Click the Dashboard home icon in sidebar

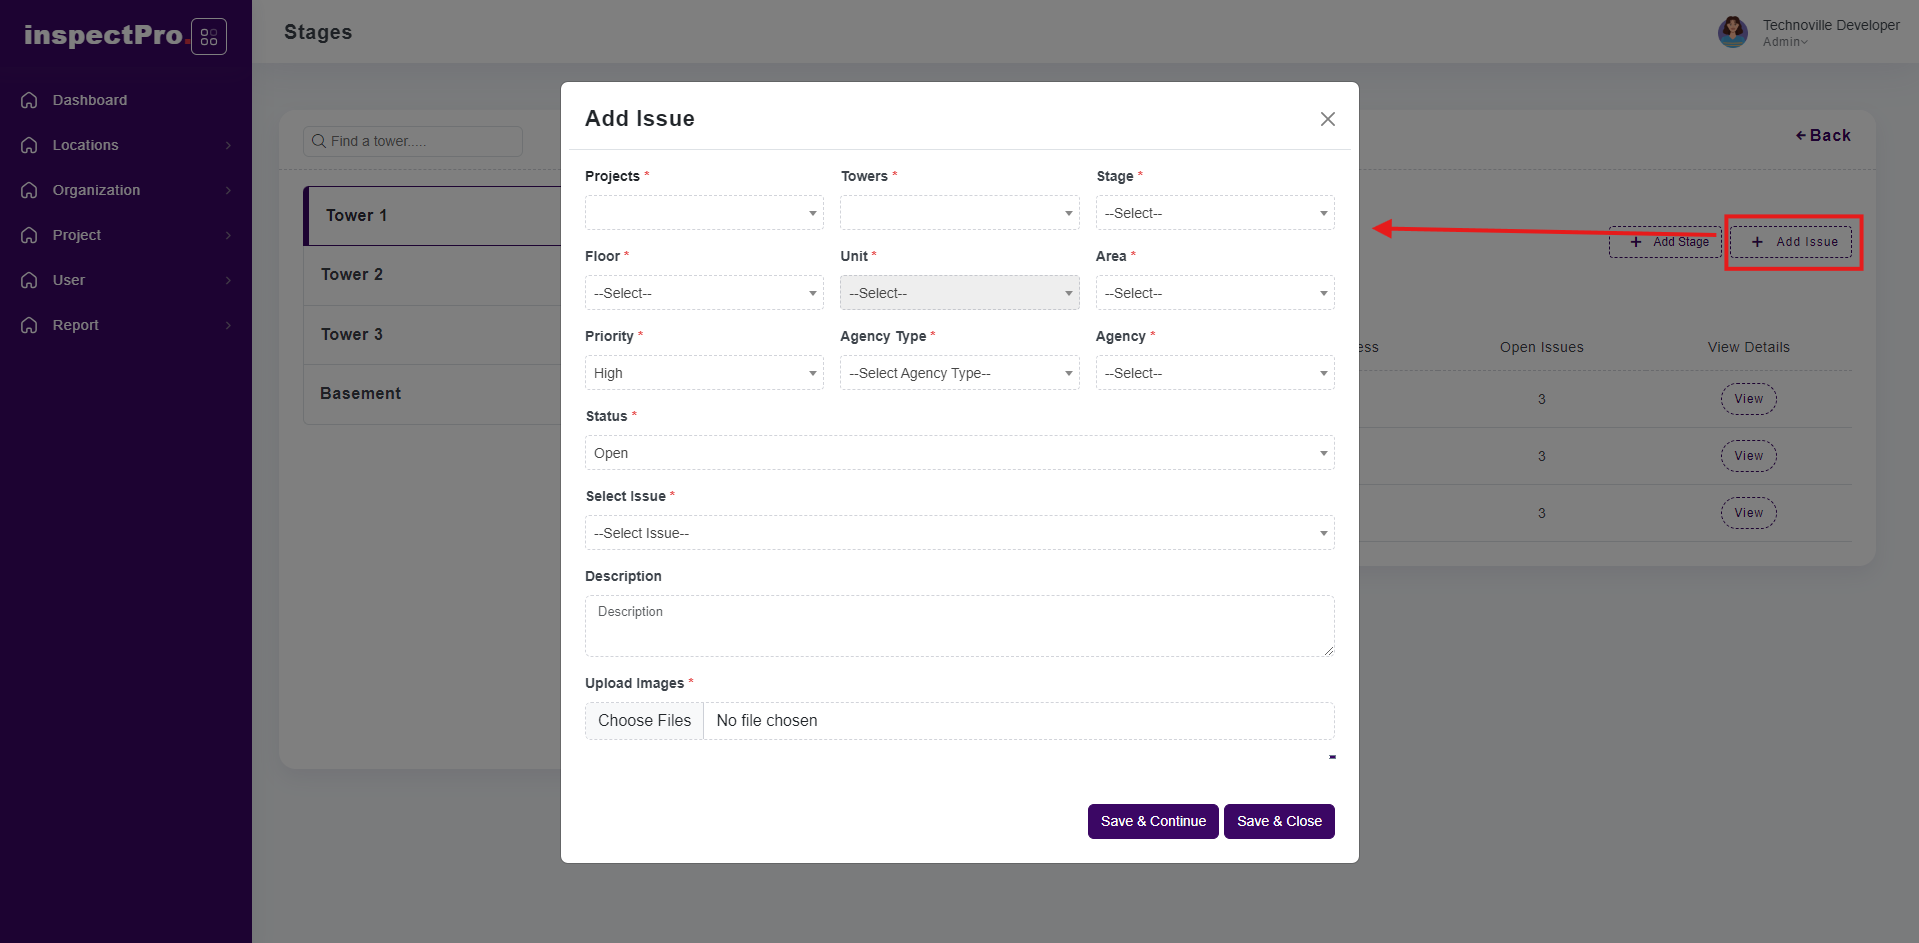pyautogui.click(x=30, y=100)
